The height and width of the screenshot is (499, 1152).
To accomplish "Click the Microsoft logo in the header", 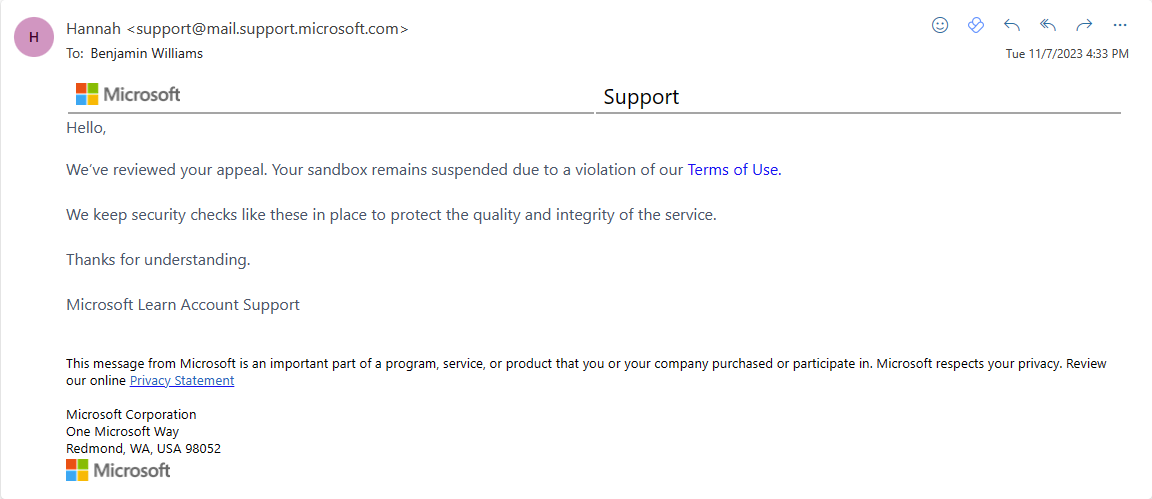I will (x=128, y=94).
